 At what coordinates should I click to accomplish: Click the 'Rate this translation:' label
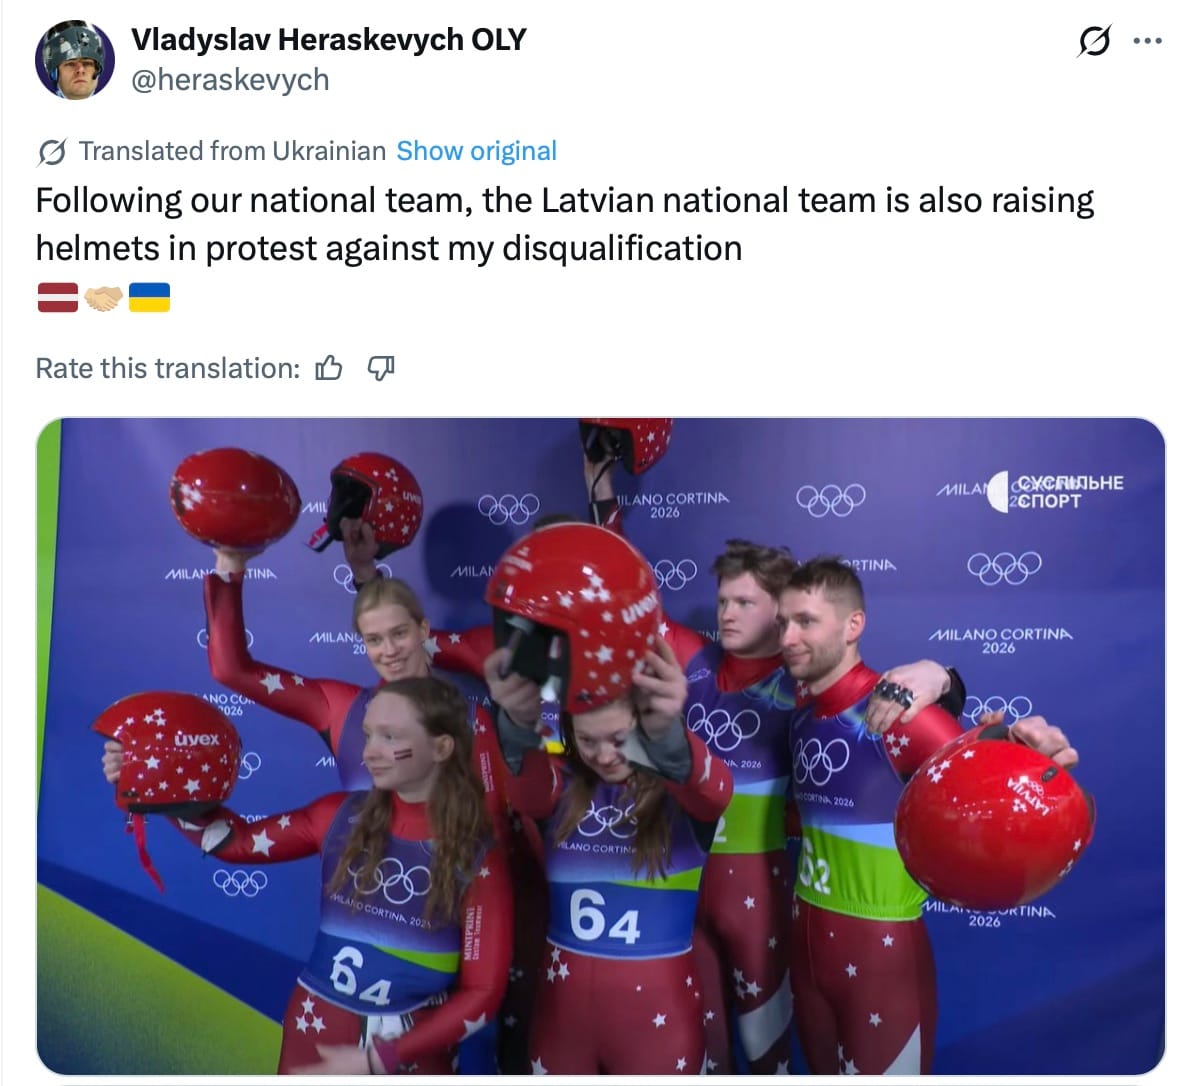coord(168,368)
